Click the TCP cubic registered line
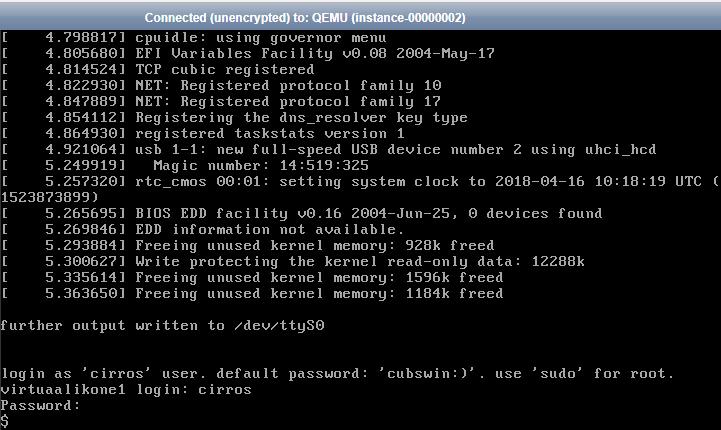The image size is (721, 430). point(158,69)
